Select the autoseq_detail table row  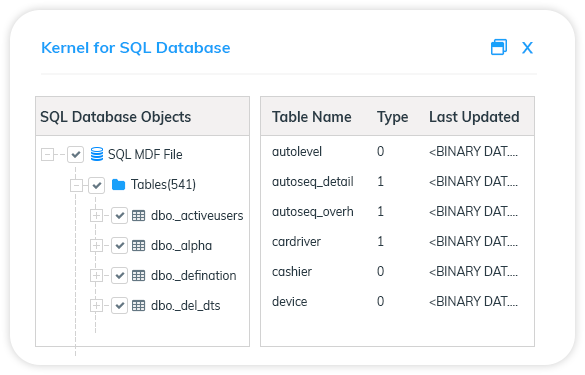point(397,182)
